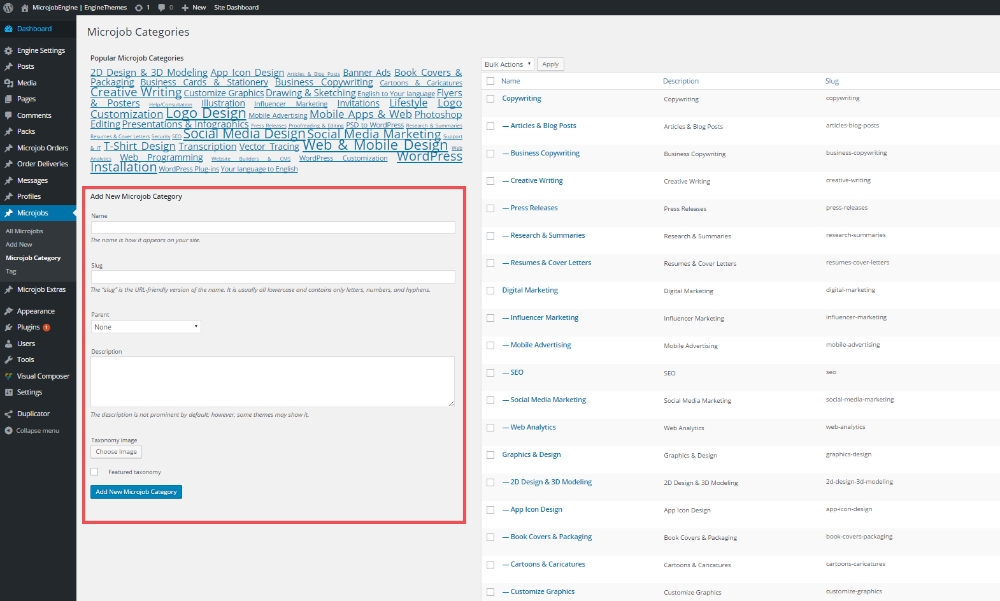Click the Comments bubble icon in sidebar
This screenshot has width=1000, height=601.
tap(9, 115)
